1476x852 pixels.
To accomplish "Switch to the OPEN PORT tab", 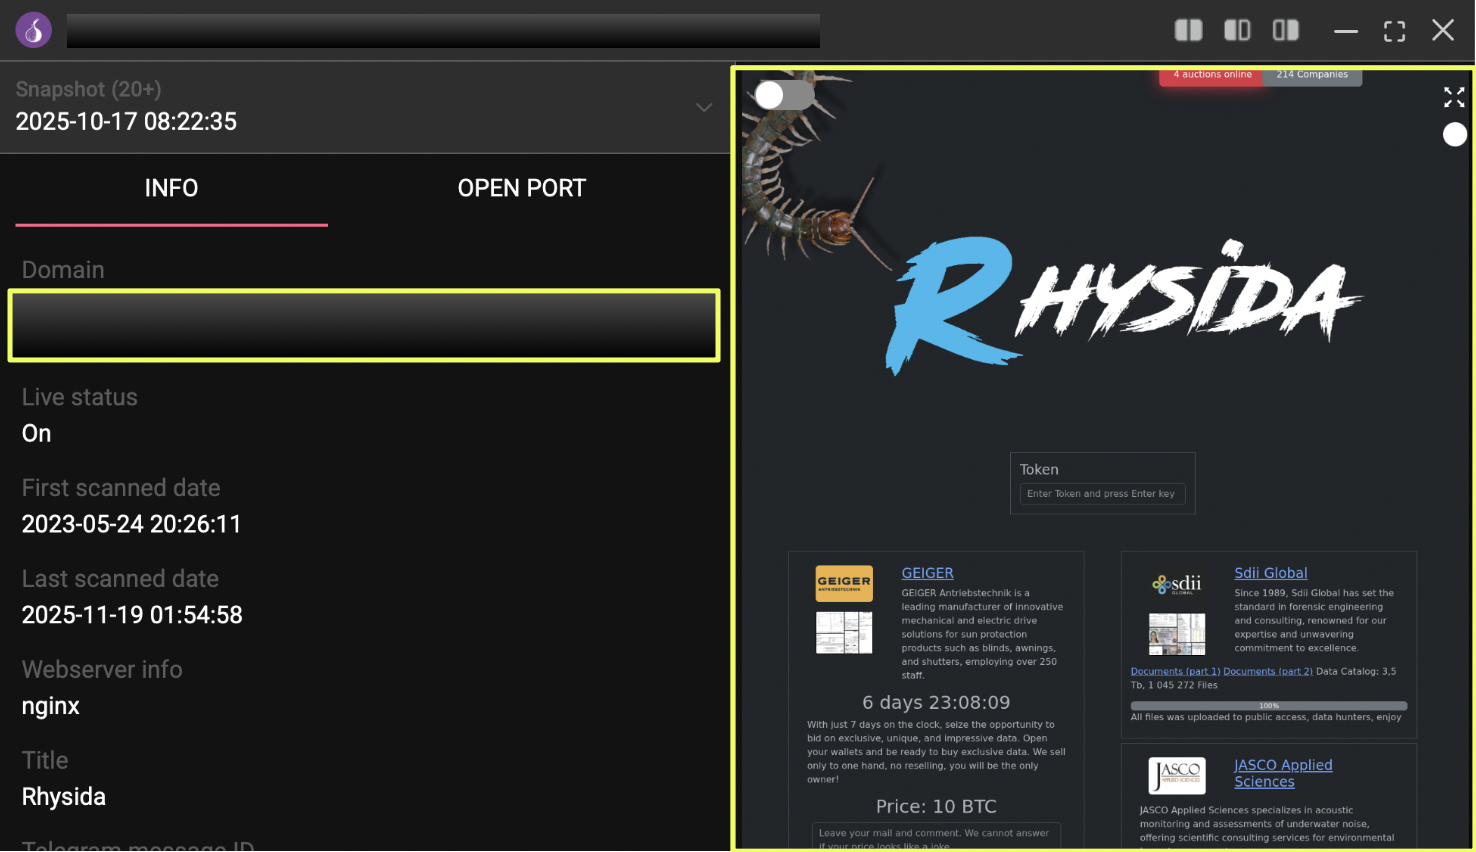I will [521, 188].
